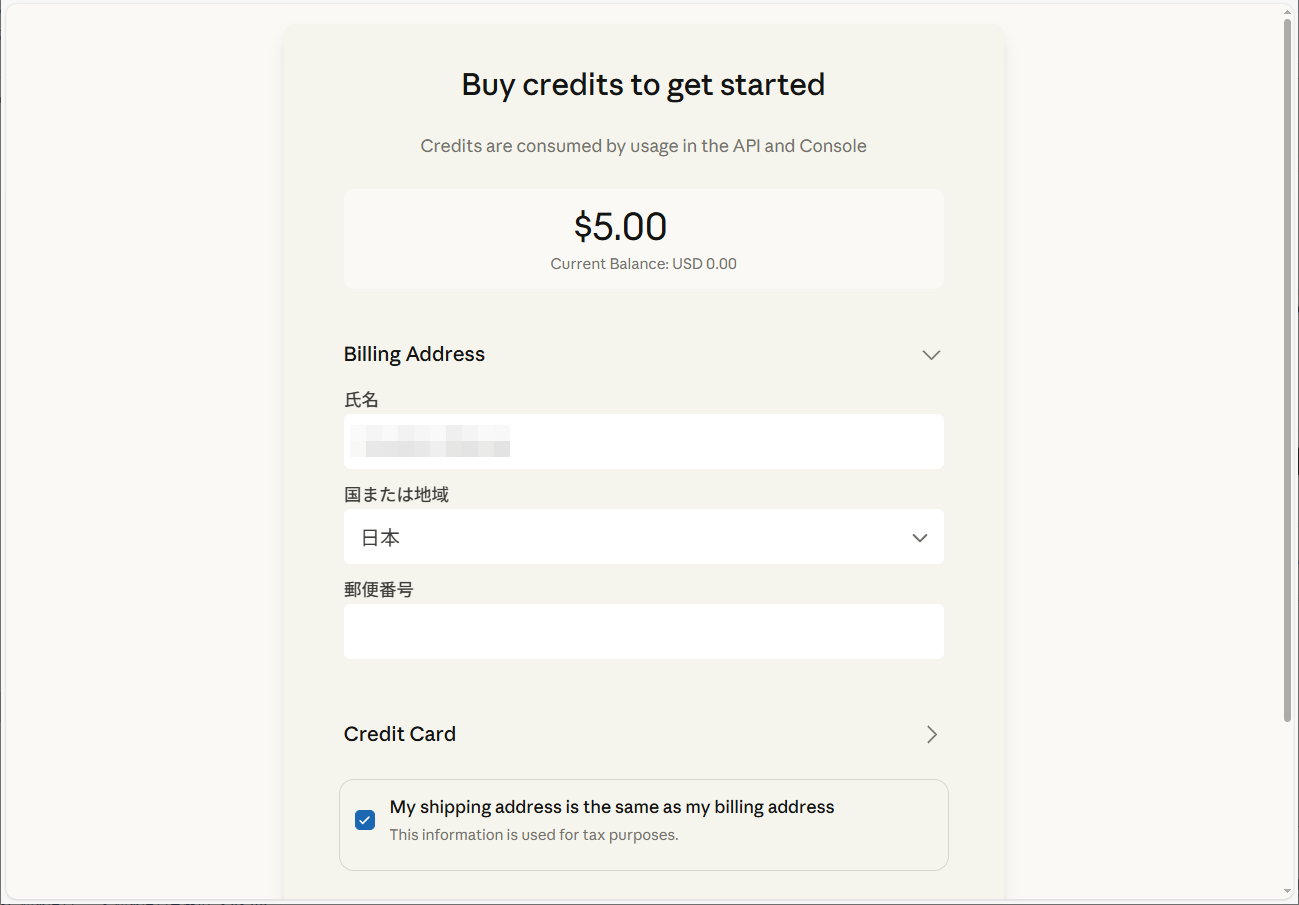Click the "used for tax purposes" note
1299x905 pixels.
click(x=533, y=835)
